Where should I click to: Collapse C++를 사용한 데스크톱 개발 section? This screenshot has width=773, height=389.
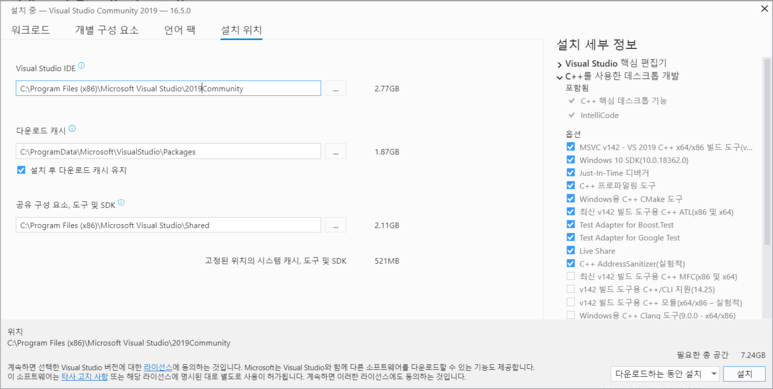point(560,77)
